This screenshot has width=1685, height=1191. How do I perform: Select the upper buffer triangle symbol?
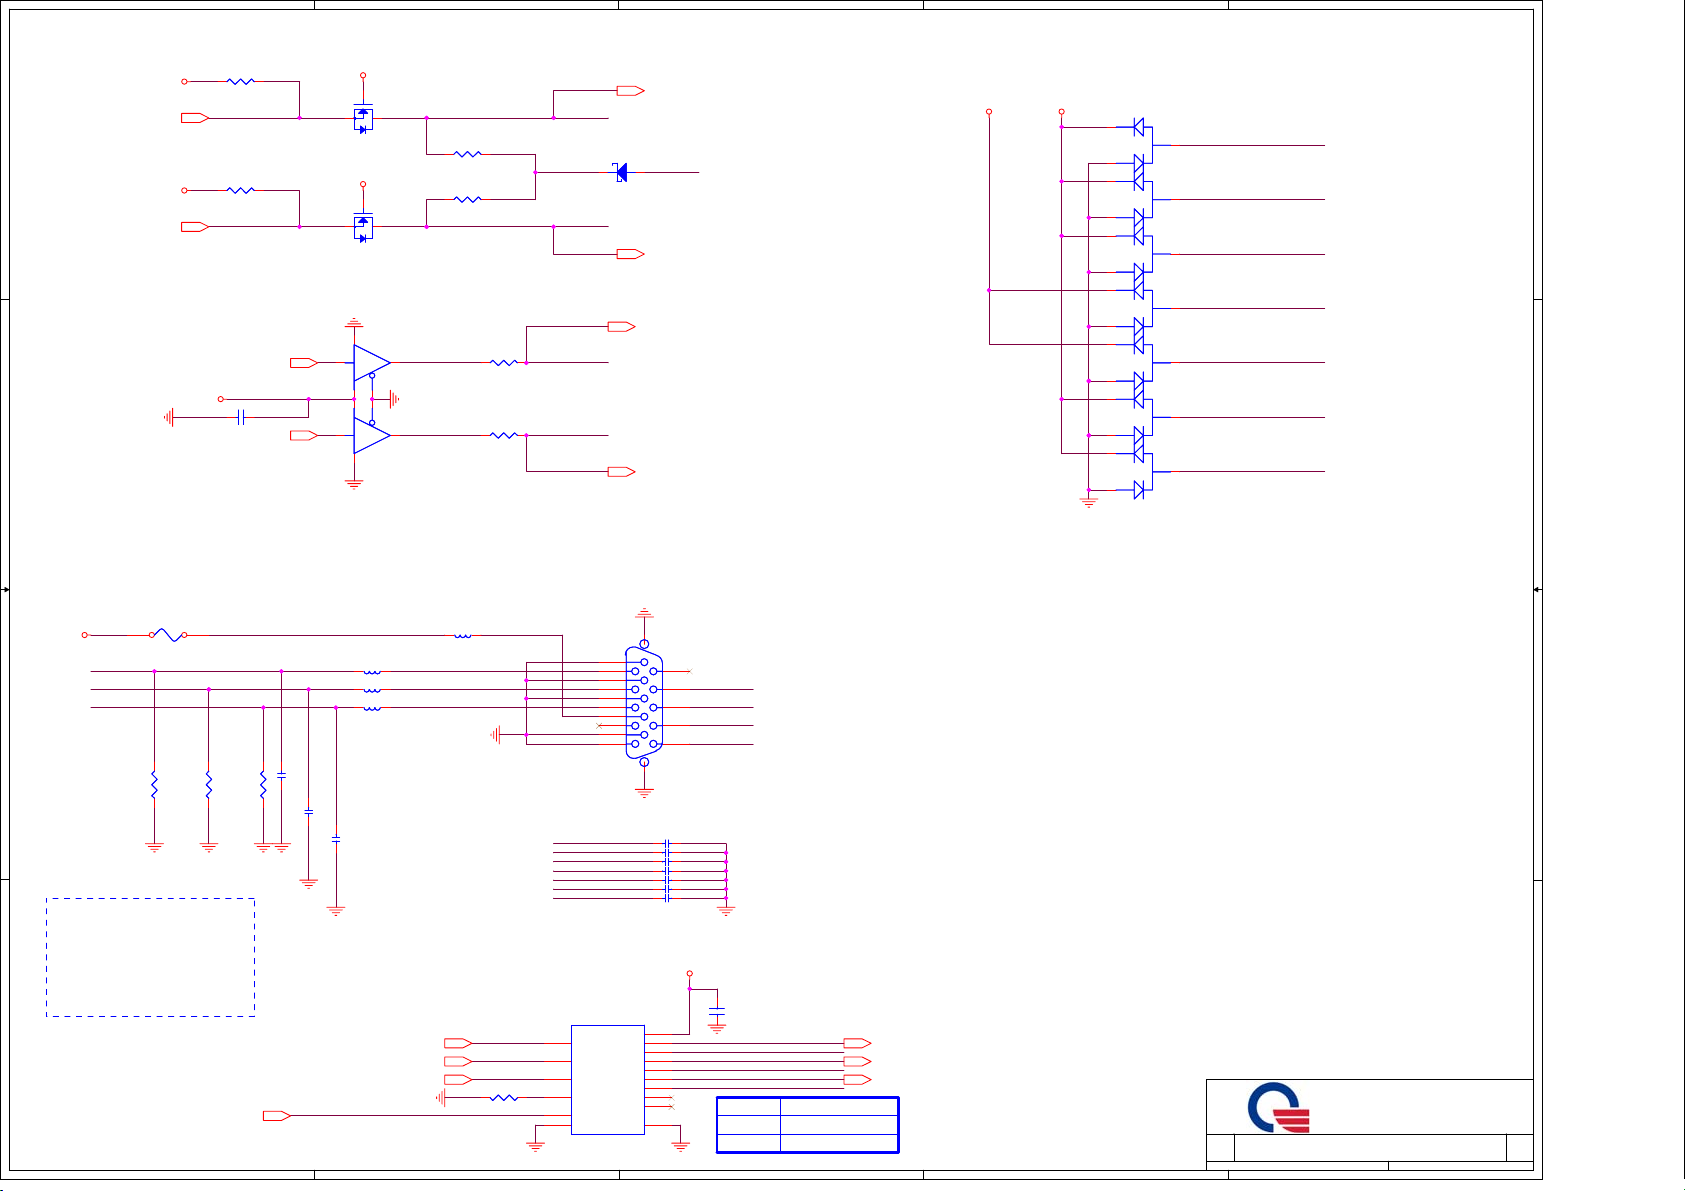click(x=372, y=362)
